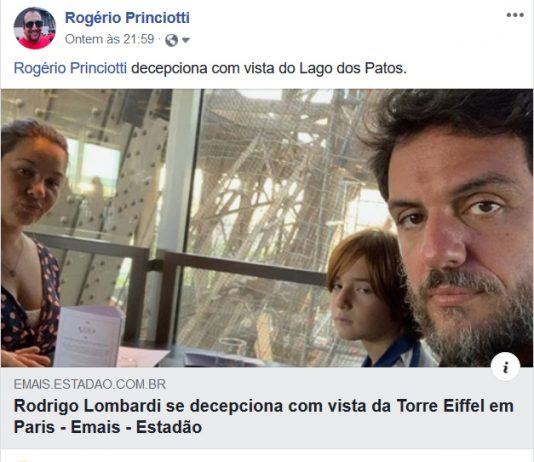
Task: Click the words Lago dos Patos in caption
Action: click(x=353, y=68)
